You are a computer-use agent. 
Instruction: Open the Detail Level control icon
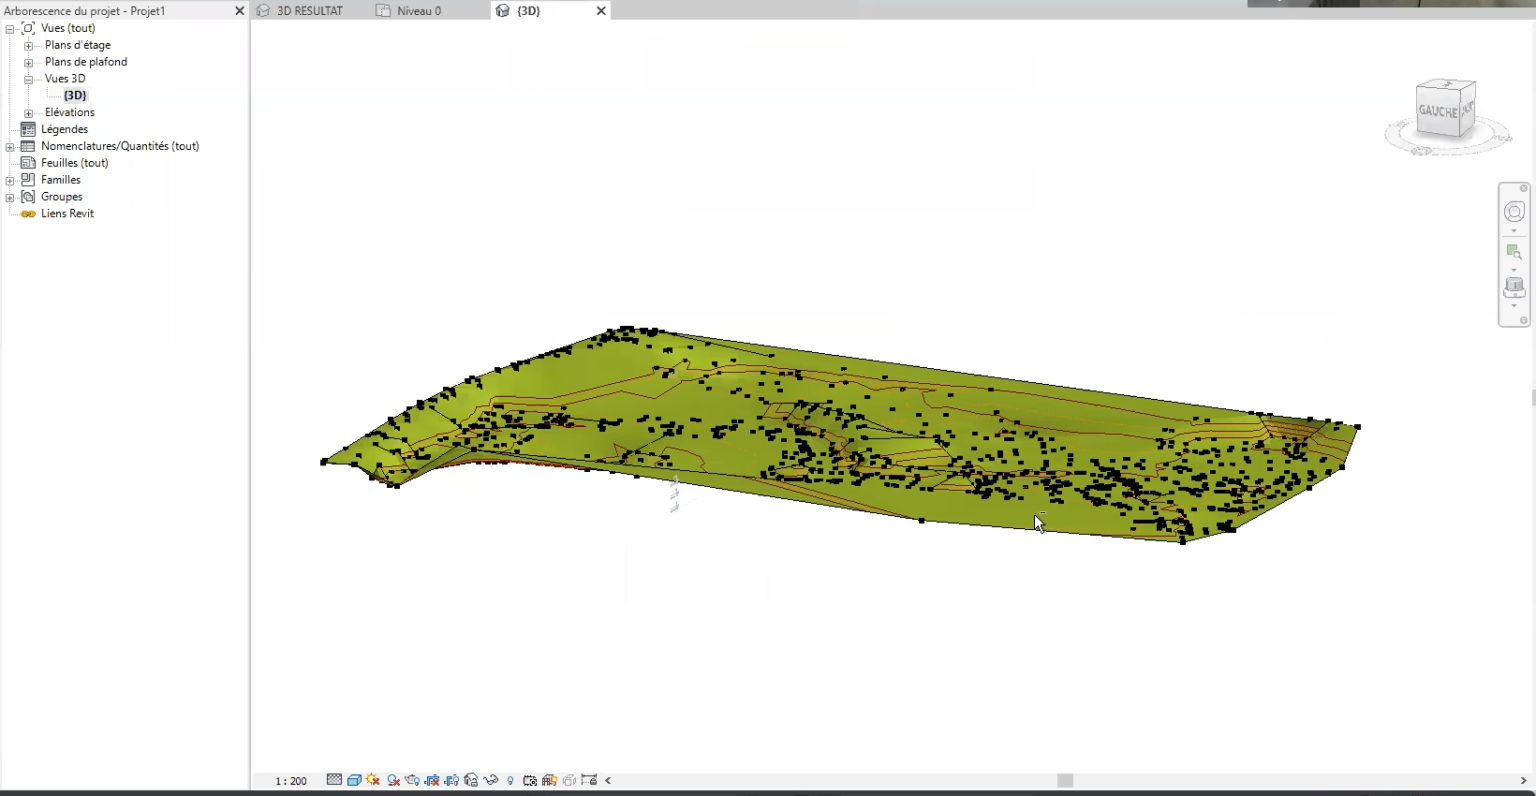(334, 780)
